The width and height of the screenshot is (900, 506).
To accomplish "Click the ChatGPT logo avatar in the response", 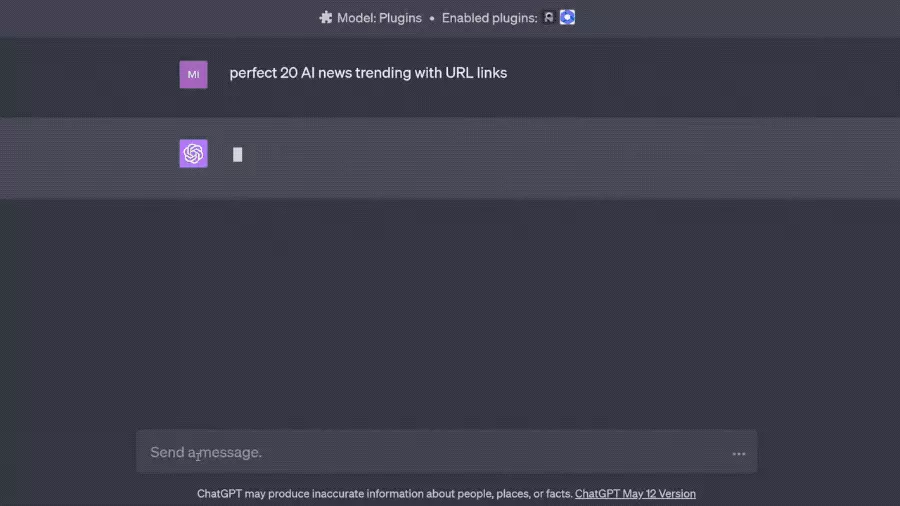I will [193, 153].
